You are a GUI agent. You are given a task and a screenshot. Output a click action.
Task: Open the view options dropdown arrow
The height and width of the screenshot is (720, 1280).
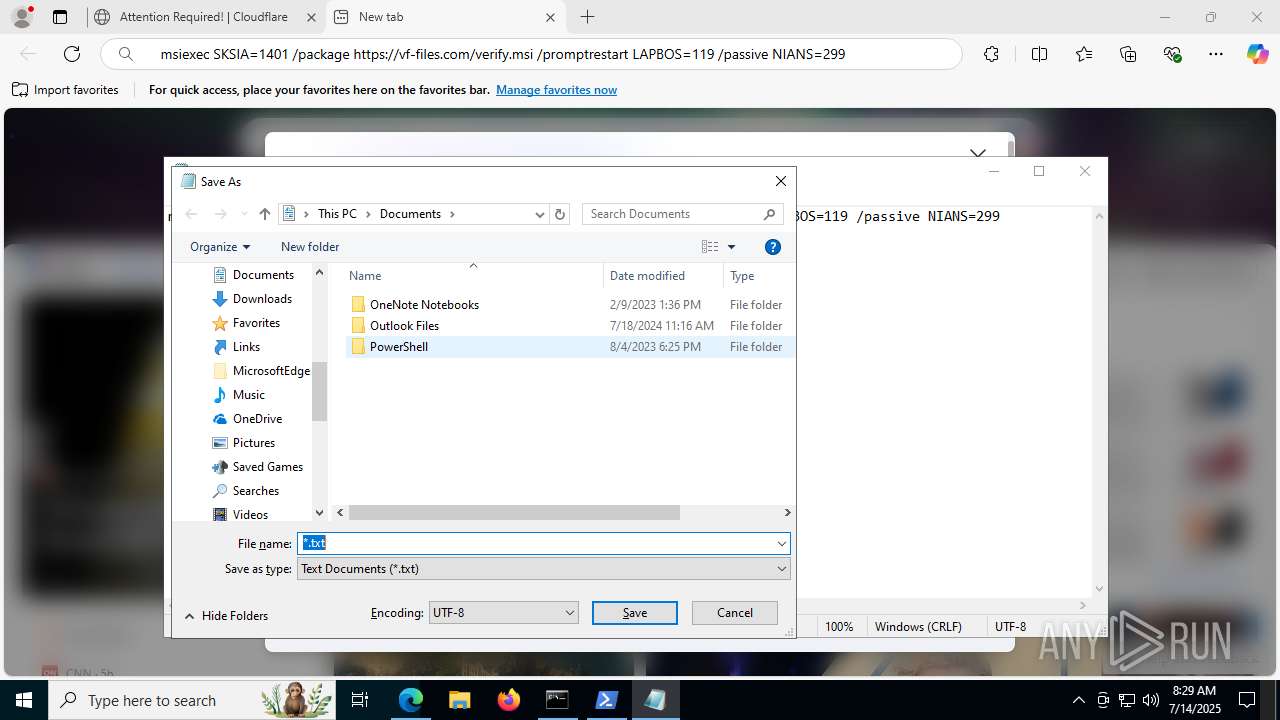pos(731,247)
